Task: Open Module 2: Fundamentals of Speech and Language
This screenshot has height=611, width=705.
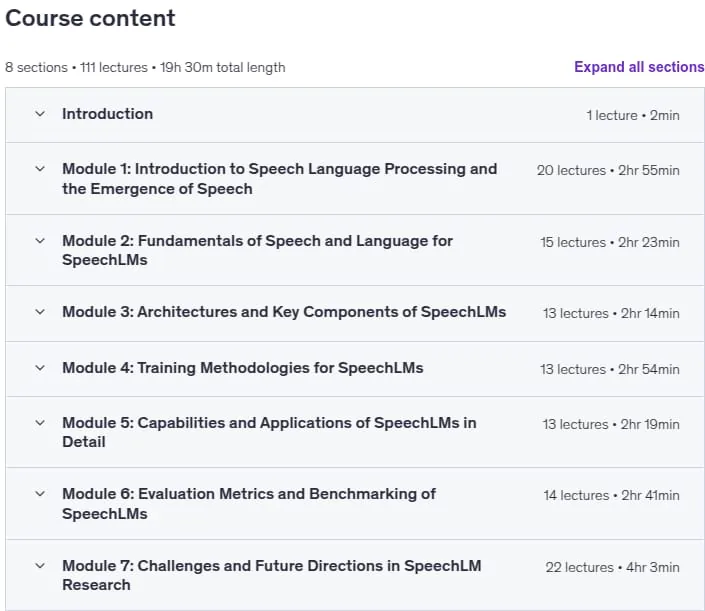Action: pos(257,250)
